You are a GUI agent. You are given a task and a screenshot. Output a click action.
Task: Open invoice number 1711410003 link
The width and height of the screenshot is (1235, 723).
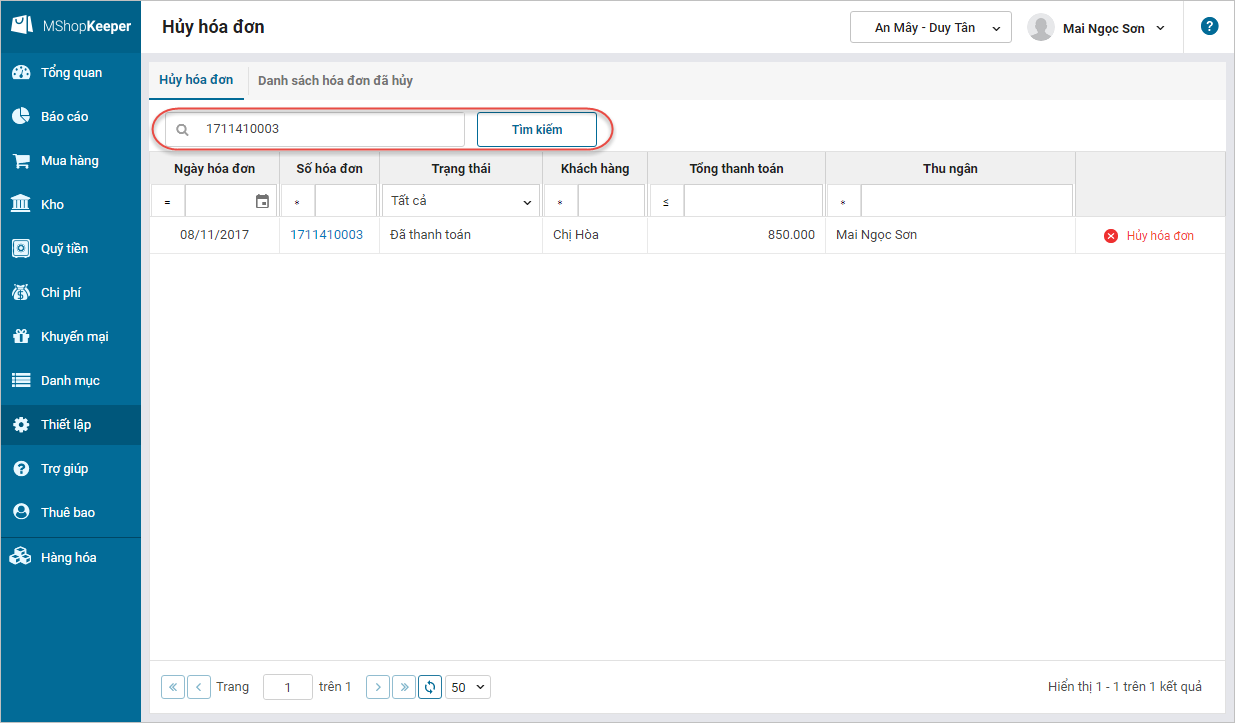(327, 235)
